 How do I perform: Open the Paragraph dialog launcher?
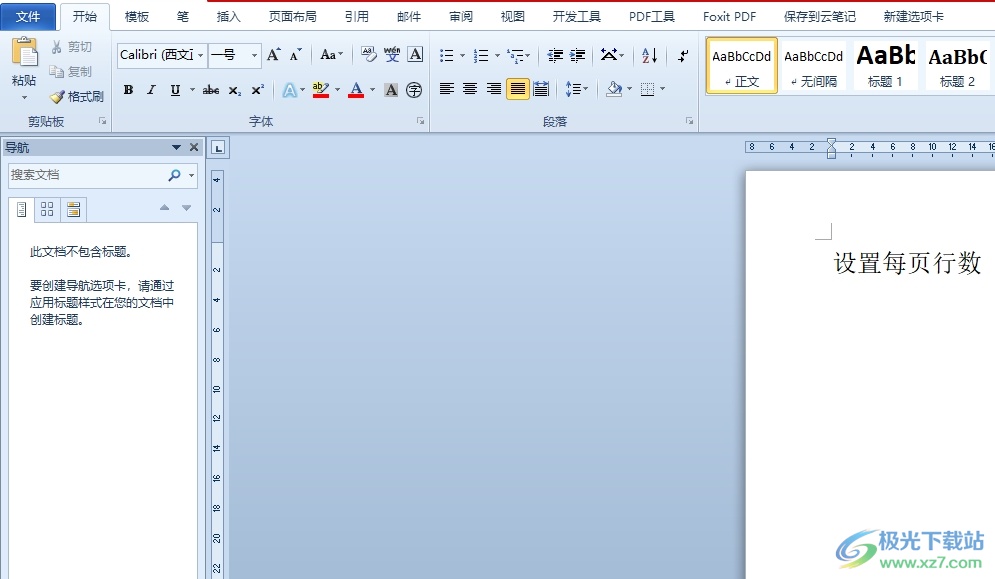[x=689, y=121]
